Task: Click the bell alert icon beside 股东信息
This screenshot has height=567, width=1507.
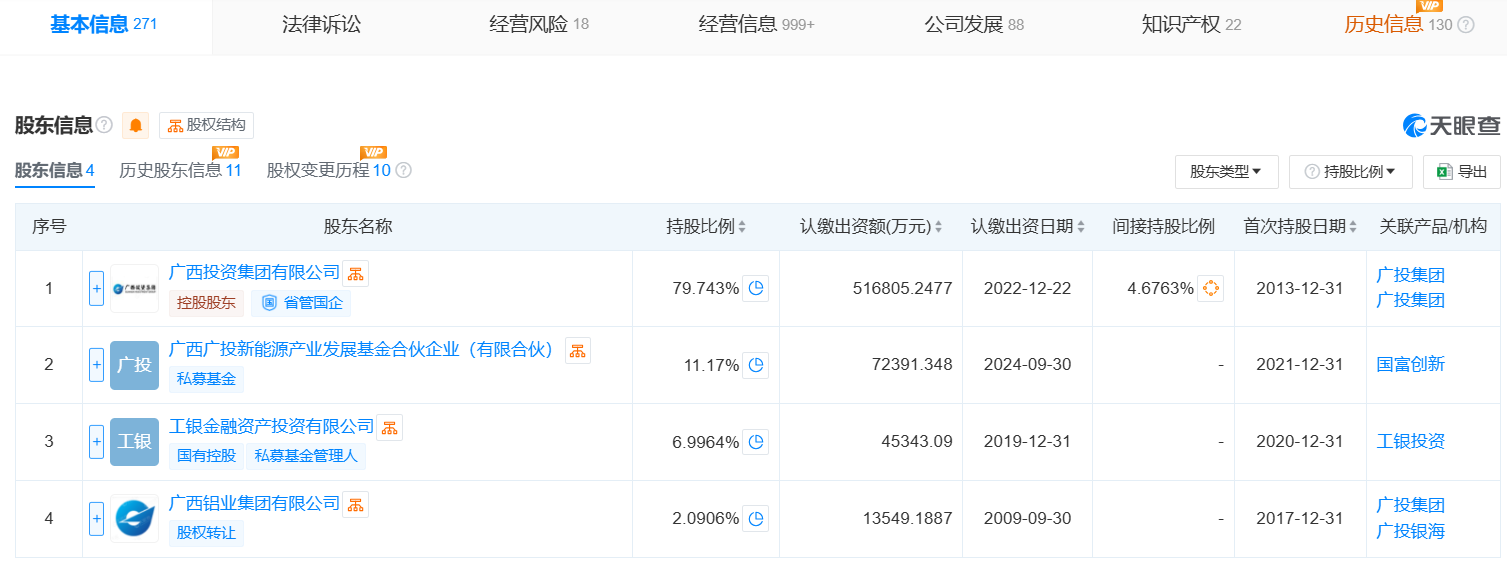Action: (x=136, y=125)
